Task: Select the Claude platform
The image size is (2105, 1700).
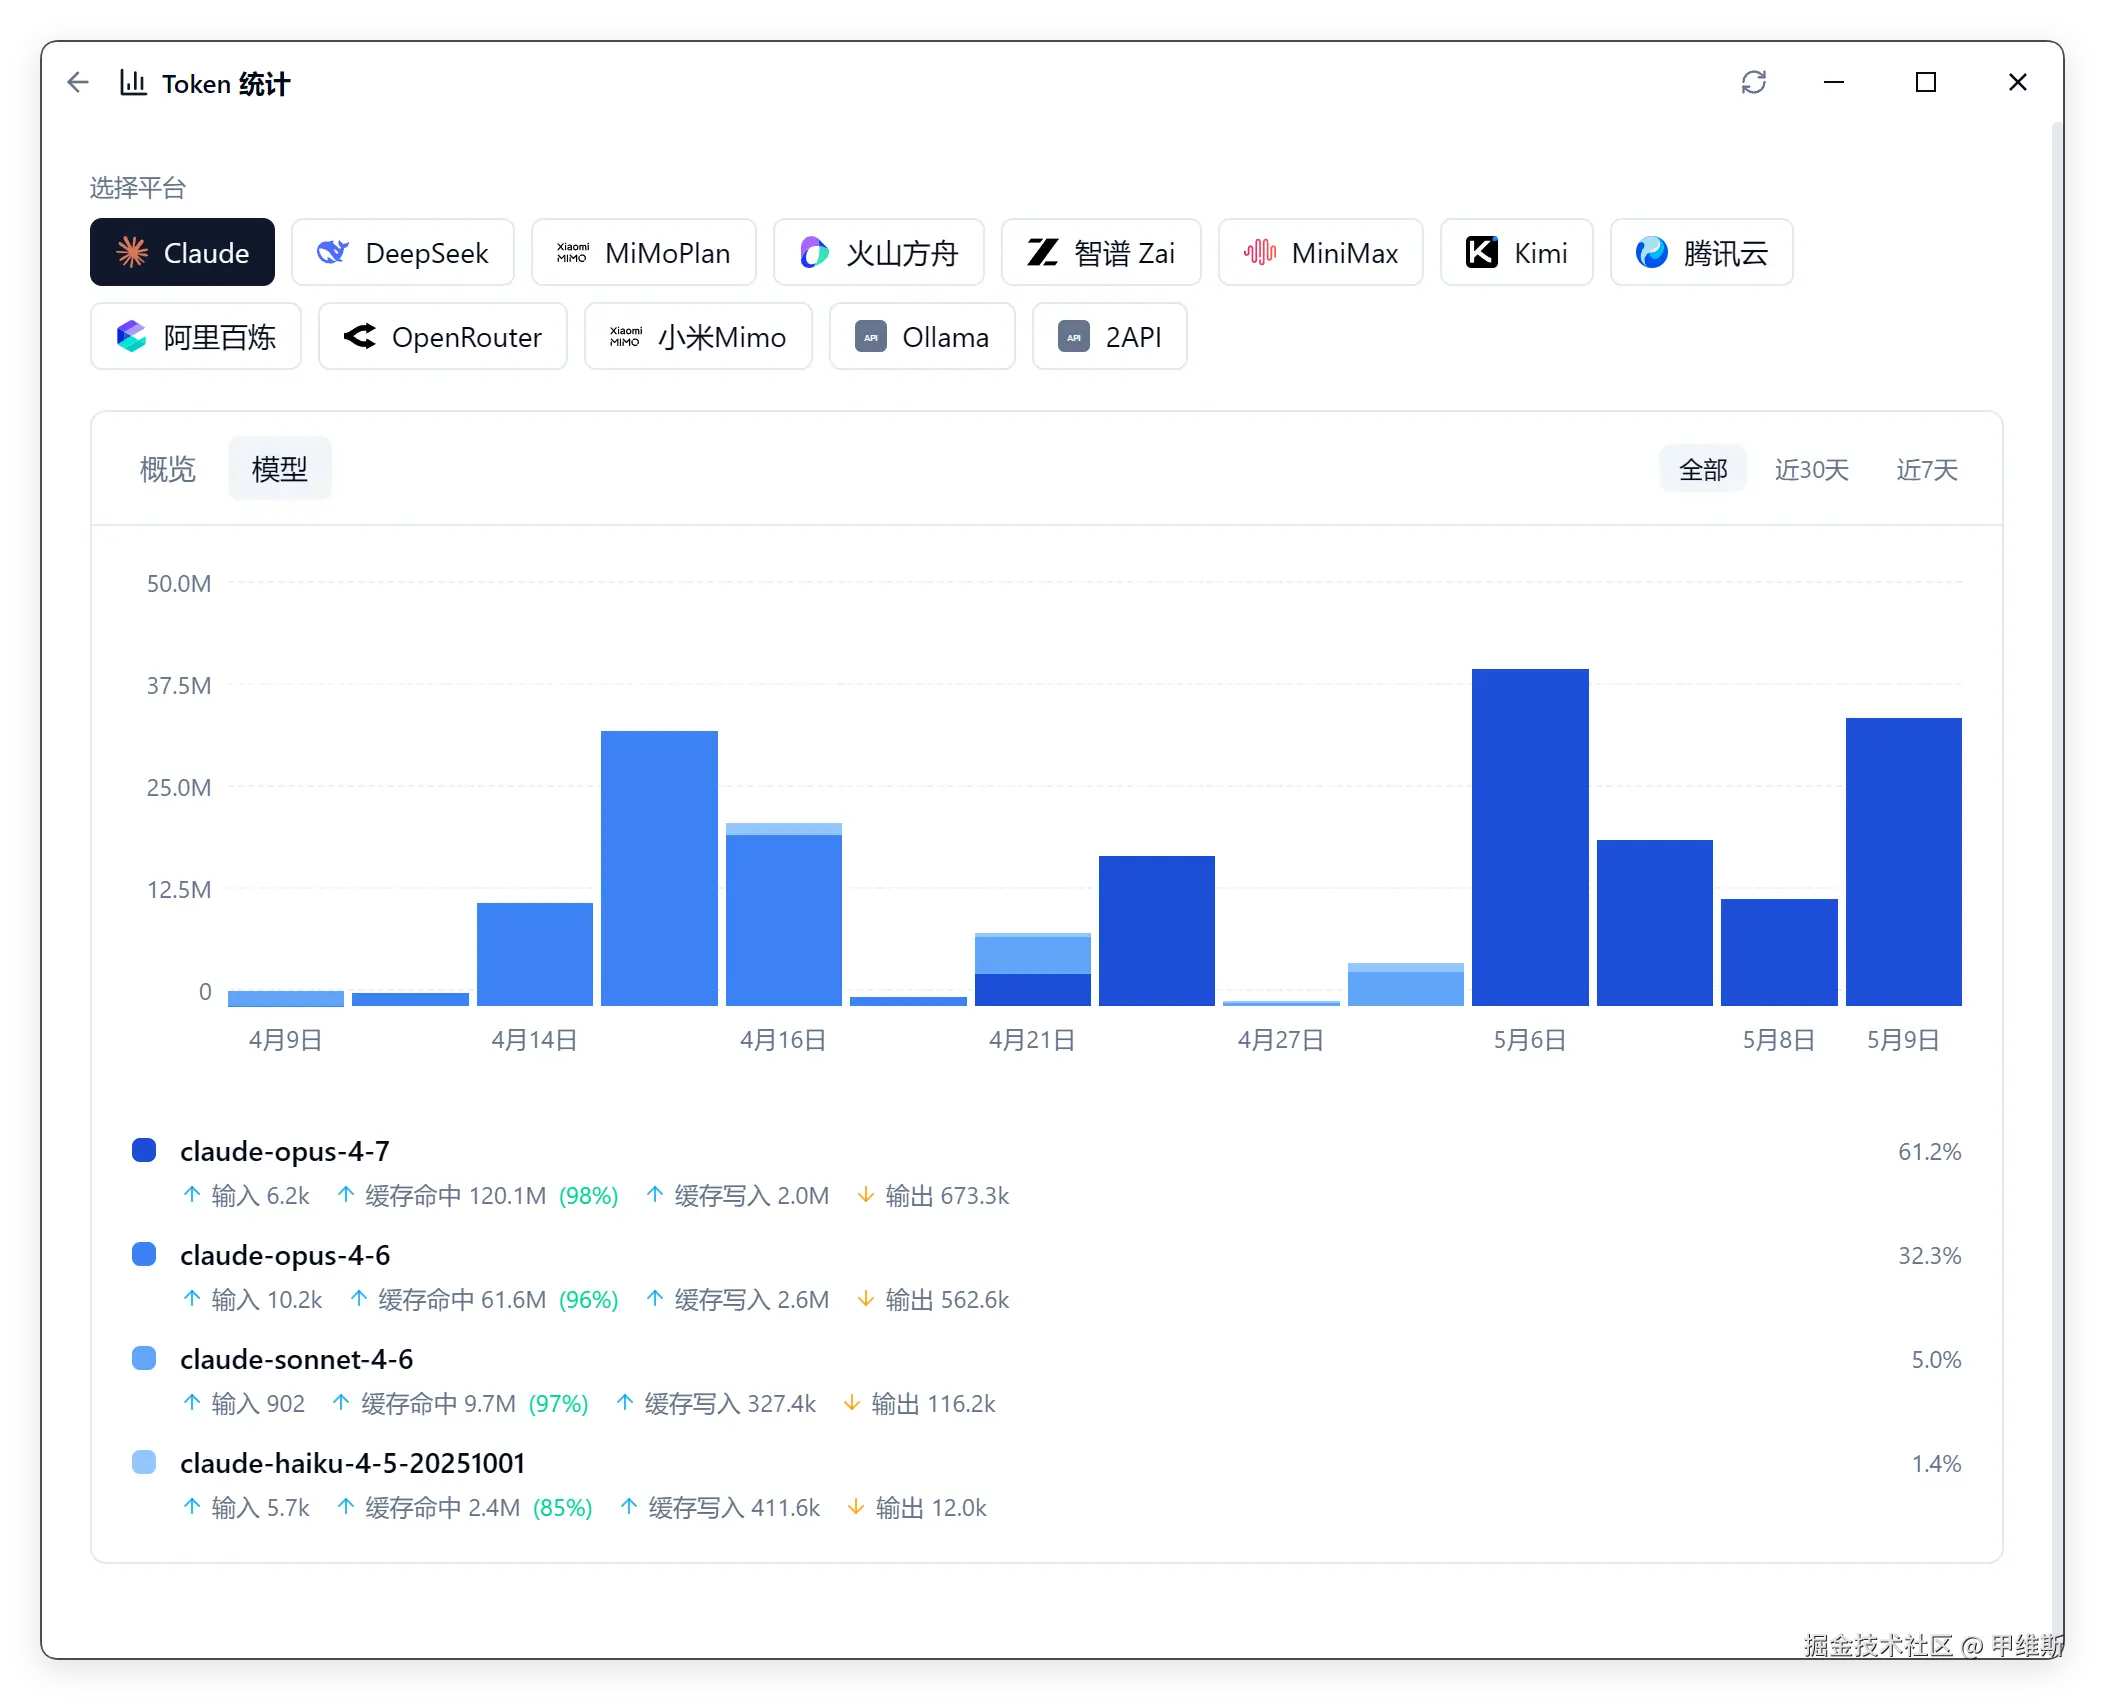Action: [182, 252]
